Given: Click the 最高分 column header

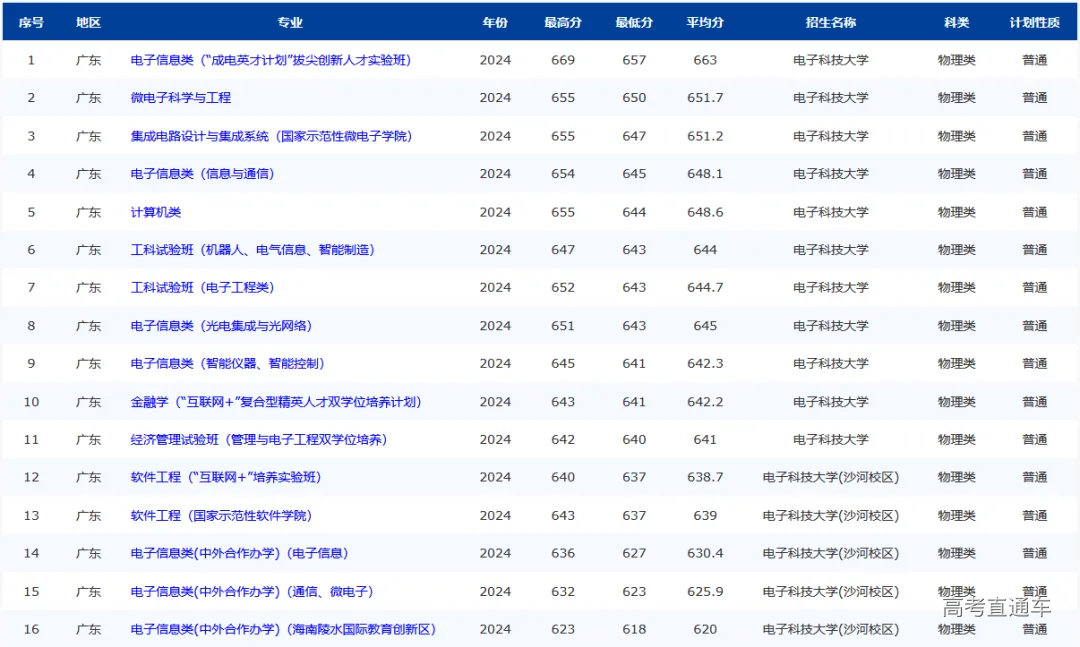Looking at the screenshot, I should pyautogui.click(x=563, y=23).
